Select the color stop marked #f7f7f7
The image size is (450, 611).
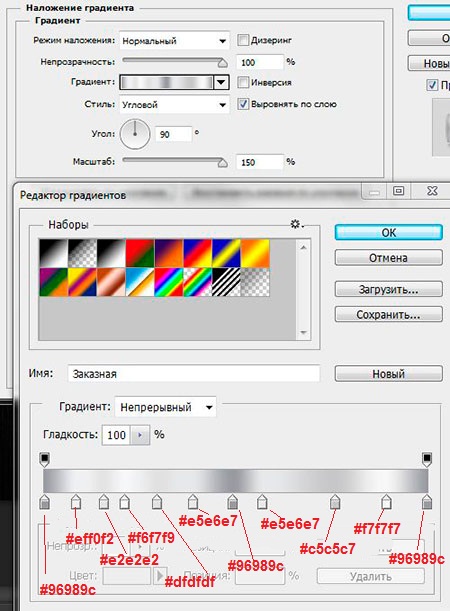coord(386,502)
